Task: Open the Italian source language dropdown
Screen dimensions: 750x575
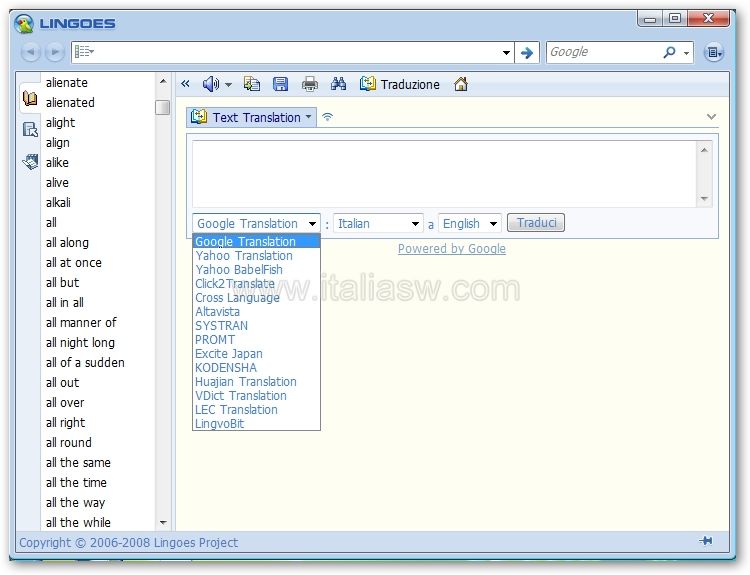Action: click(378, 223)
